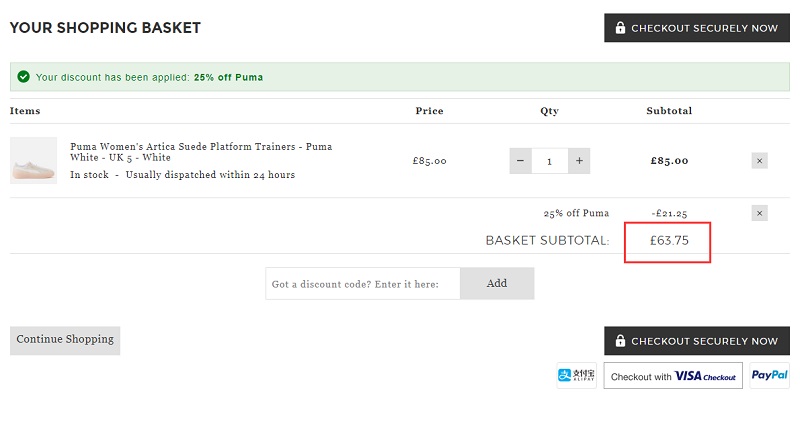Remove the 25% off Puma discount

point(759,213)
